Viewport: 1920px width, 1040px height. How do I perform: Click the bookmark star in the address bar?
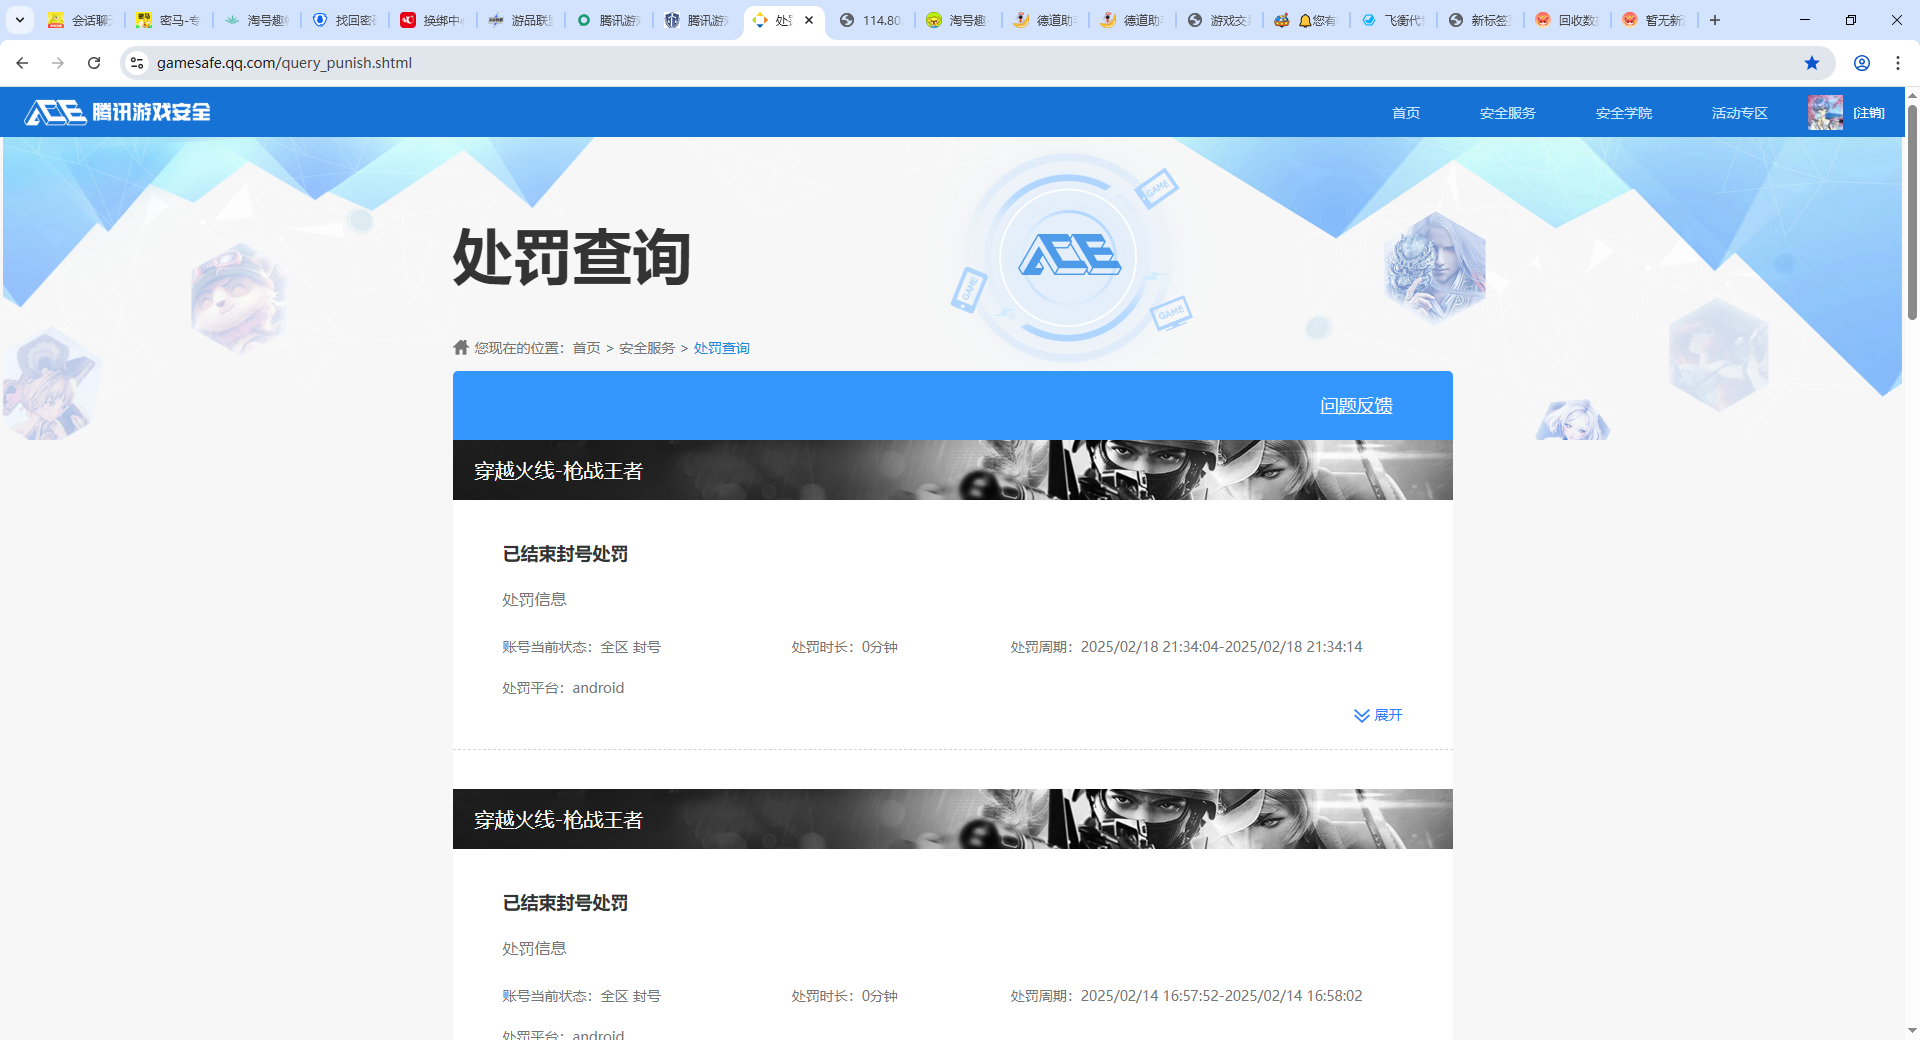tap(1811, 62)
